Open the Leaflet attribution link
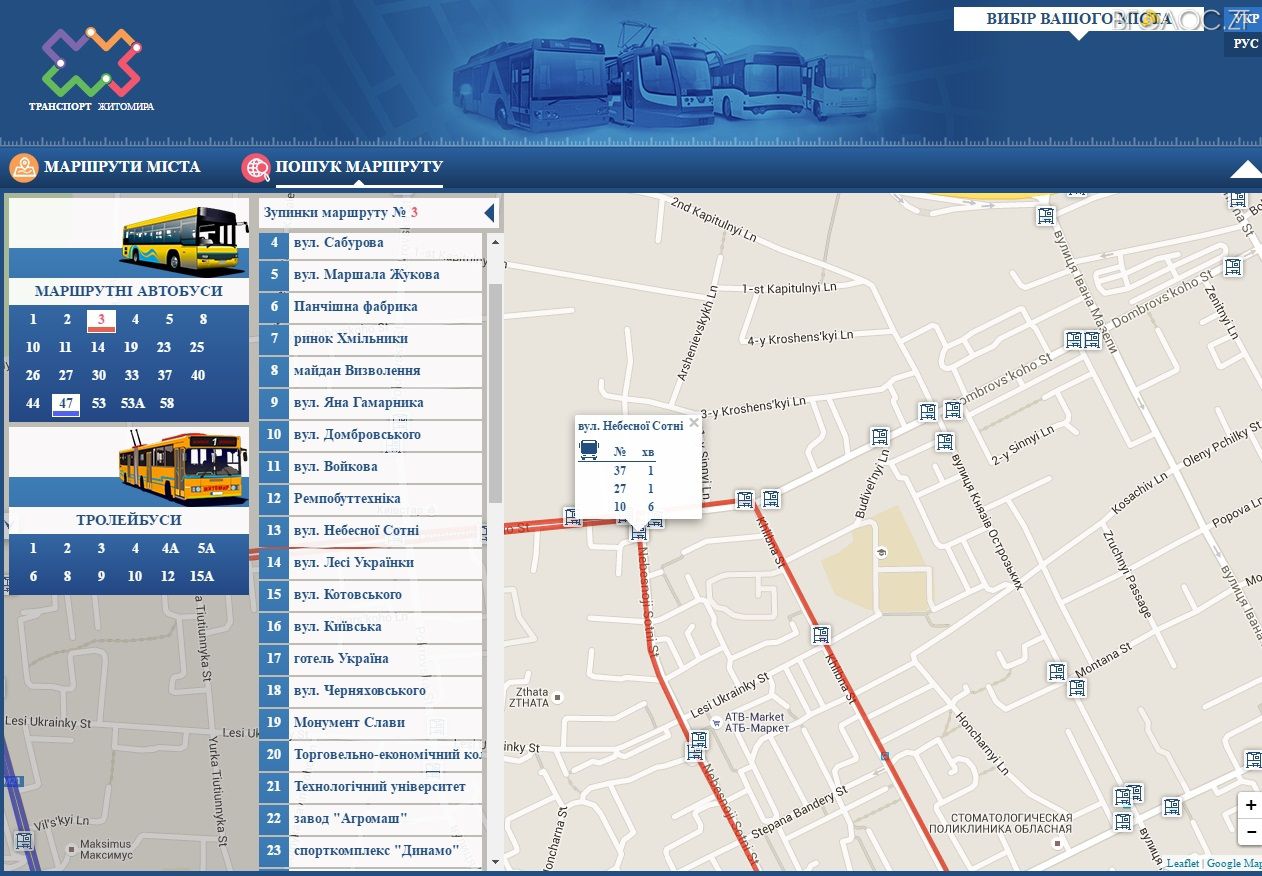The width and height of the screenshot is (1262, 876). 1182,863
